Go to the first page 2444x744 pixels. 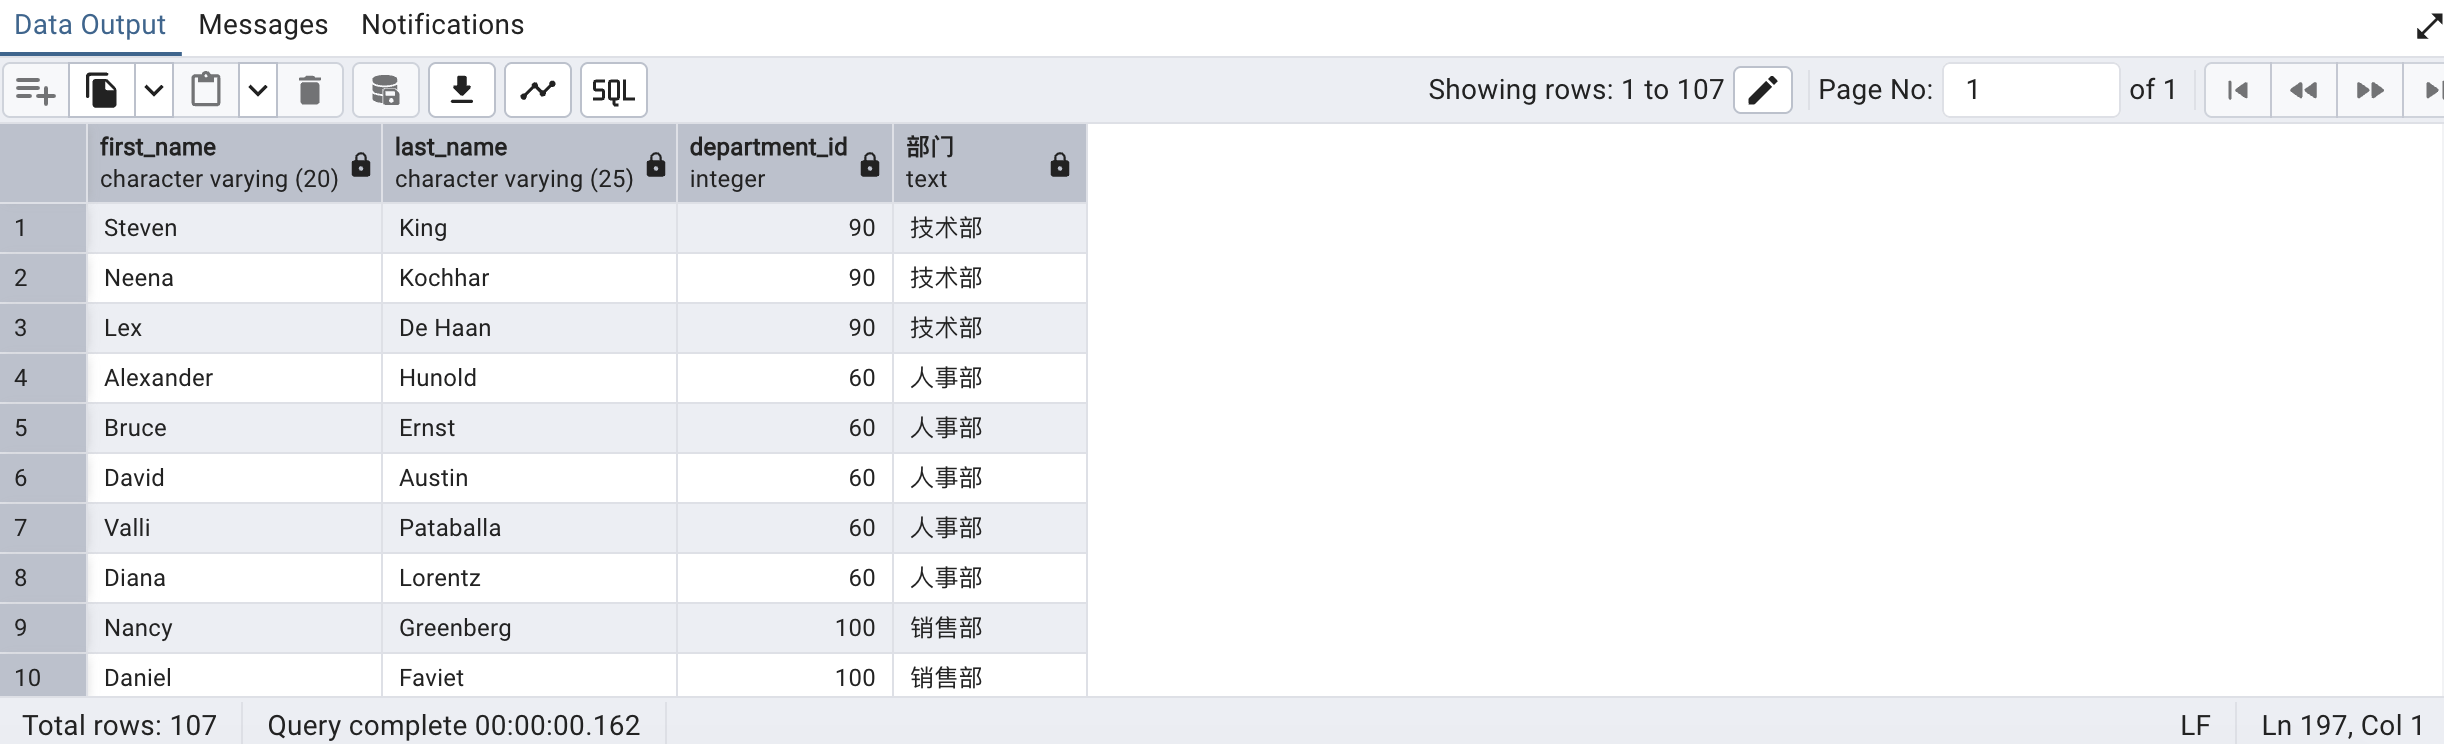point(2238,90)
